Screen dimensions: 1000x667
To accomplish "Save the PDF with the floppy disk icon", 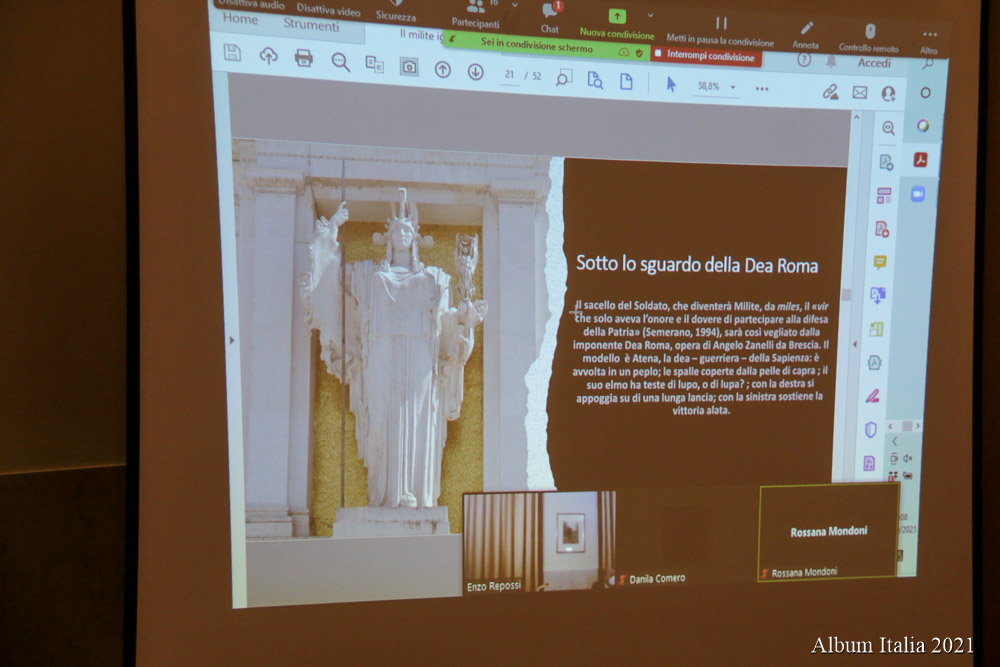I will click(232, 53).
